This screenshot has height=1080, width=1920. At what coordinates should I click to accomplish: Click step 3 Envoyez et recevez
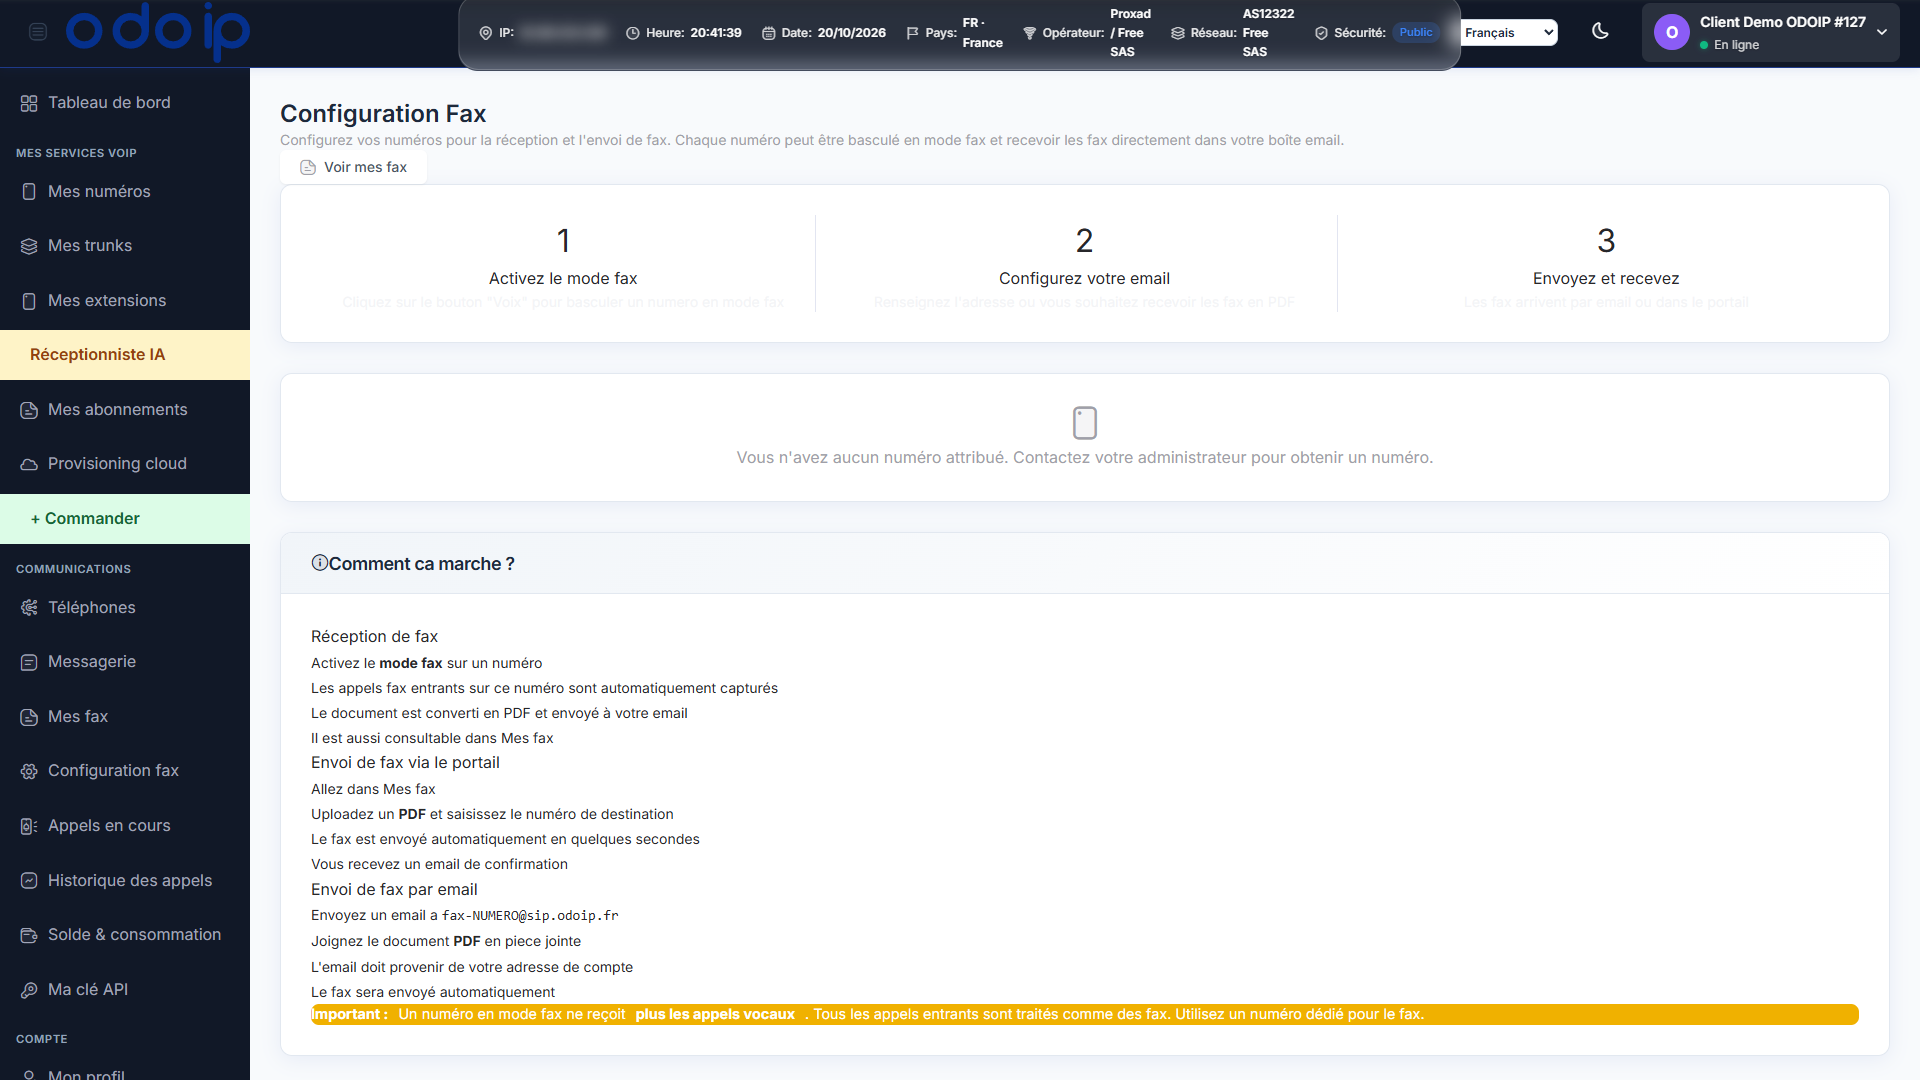click(x=1606, y=264)
